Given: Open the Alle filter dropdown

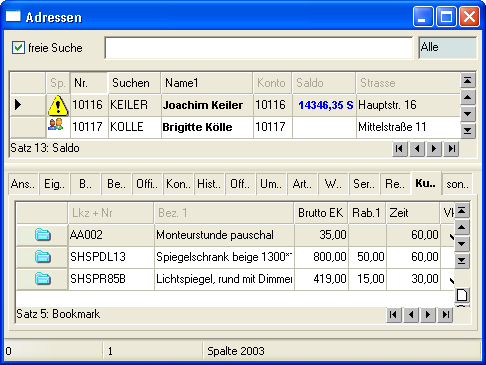Looking at the screenshot, I should pos(447,48).
